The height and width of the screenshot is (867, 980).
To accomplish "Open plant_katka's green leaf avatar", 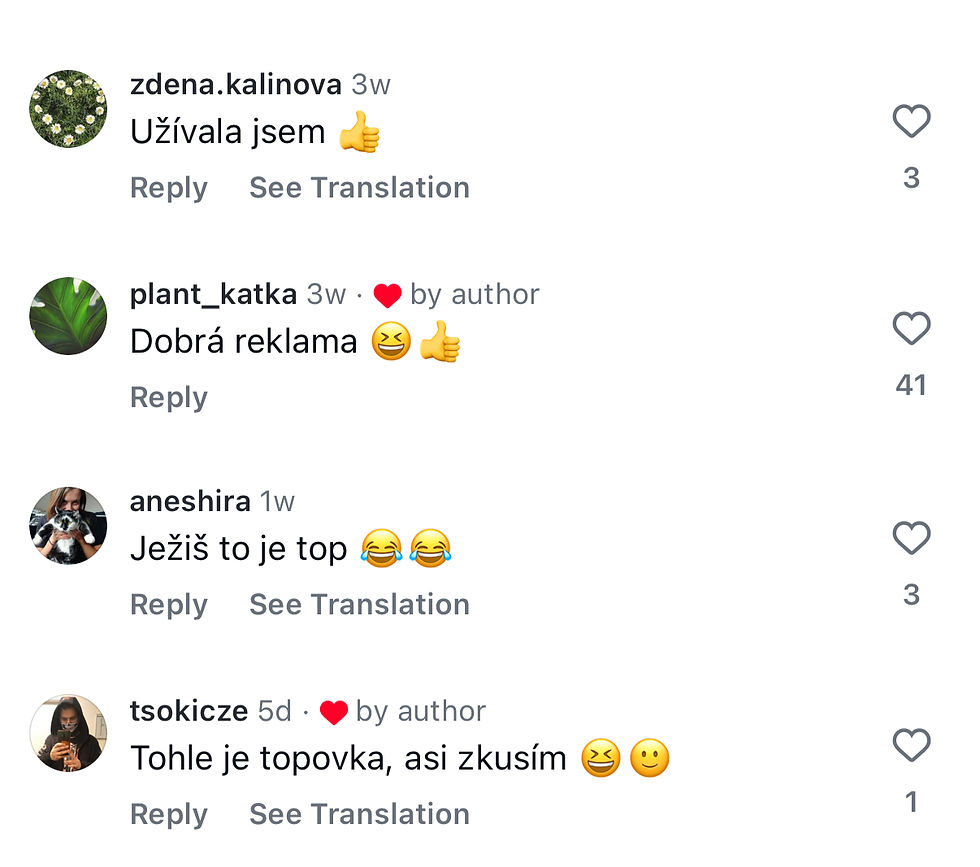I will coord(68,316).
